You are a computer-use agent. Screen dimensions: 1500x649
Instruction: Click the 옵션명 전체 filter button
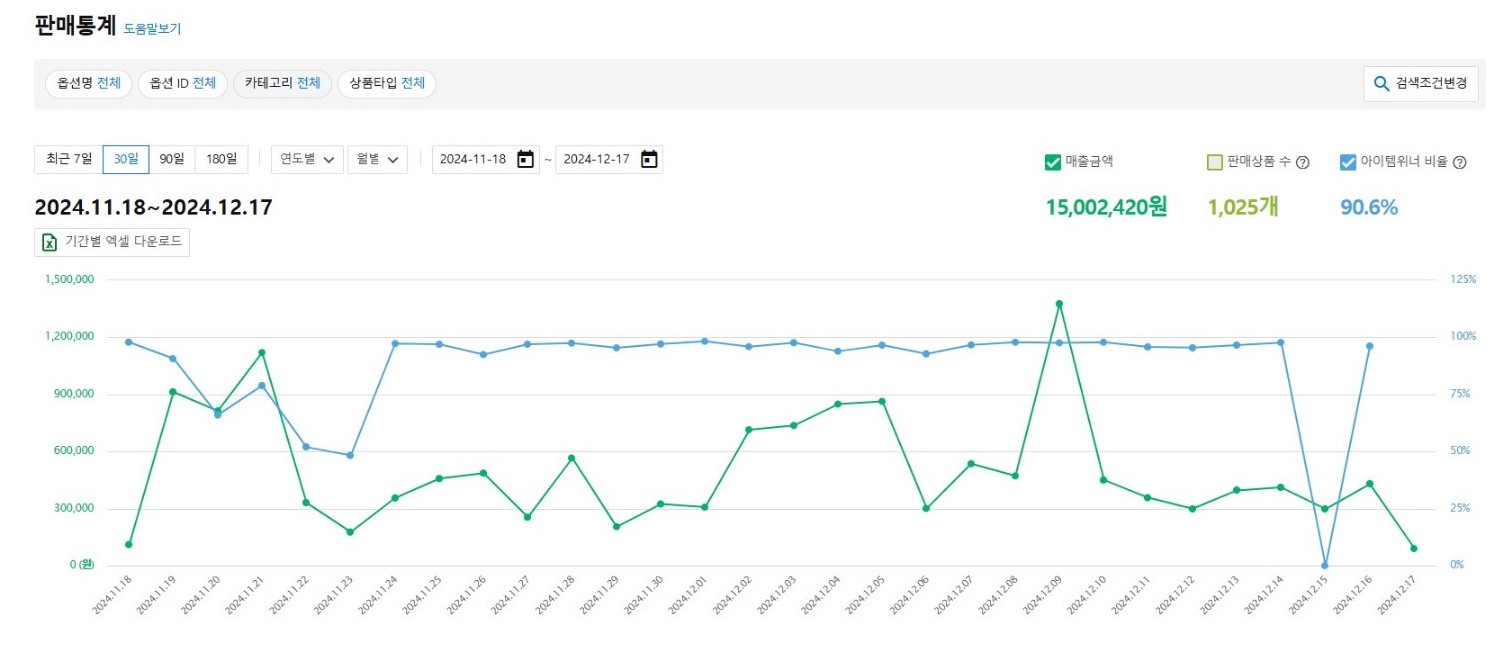click(89, 84)
